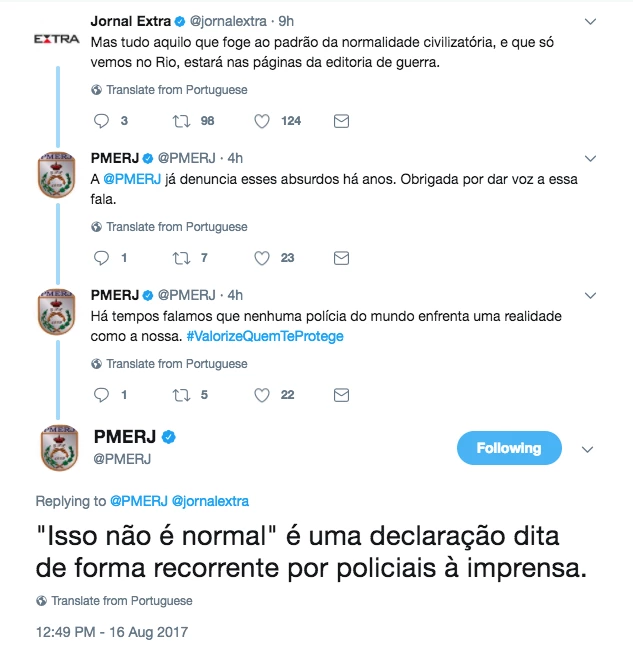
Task: Expand options on Jornal Extra tweet
Action: (x=590, y=21)
